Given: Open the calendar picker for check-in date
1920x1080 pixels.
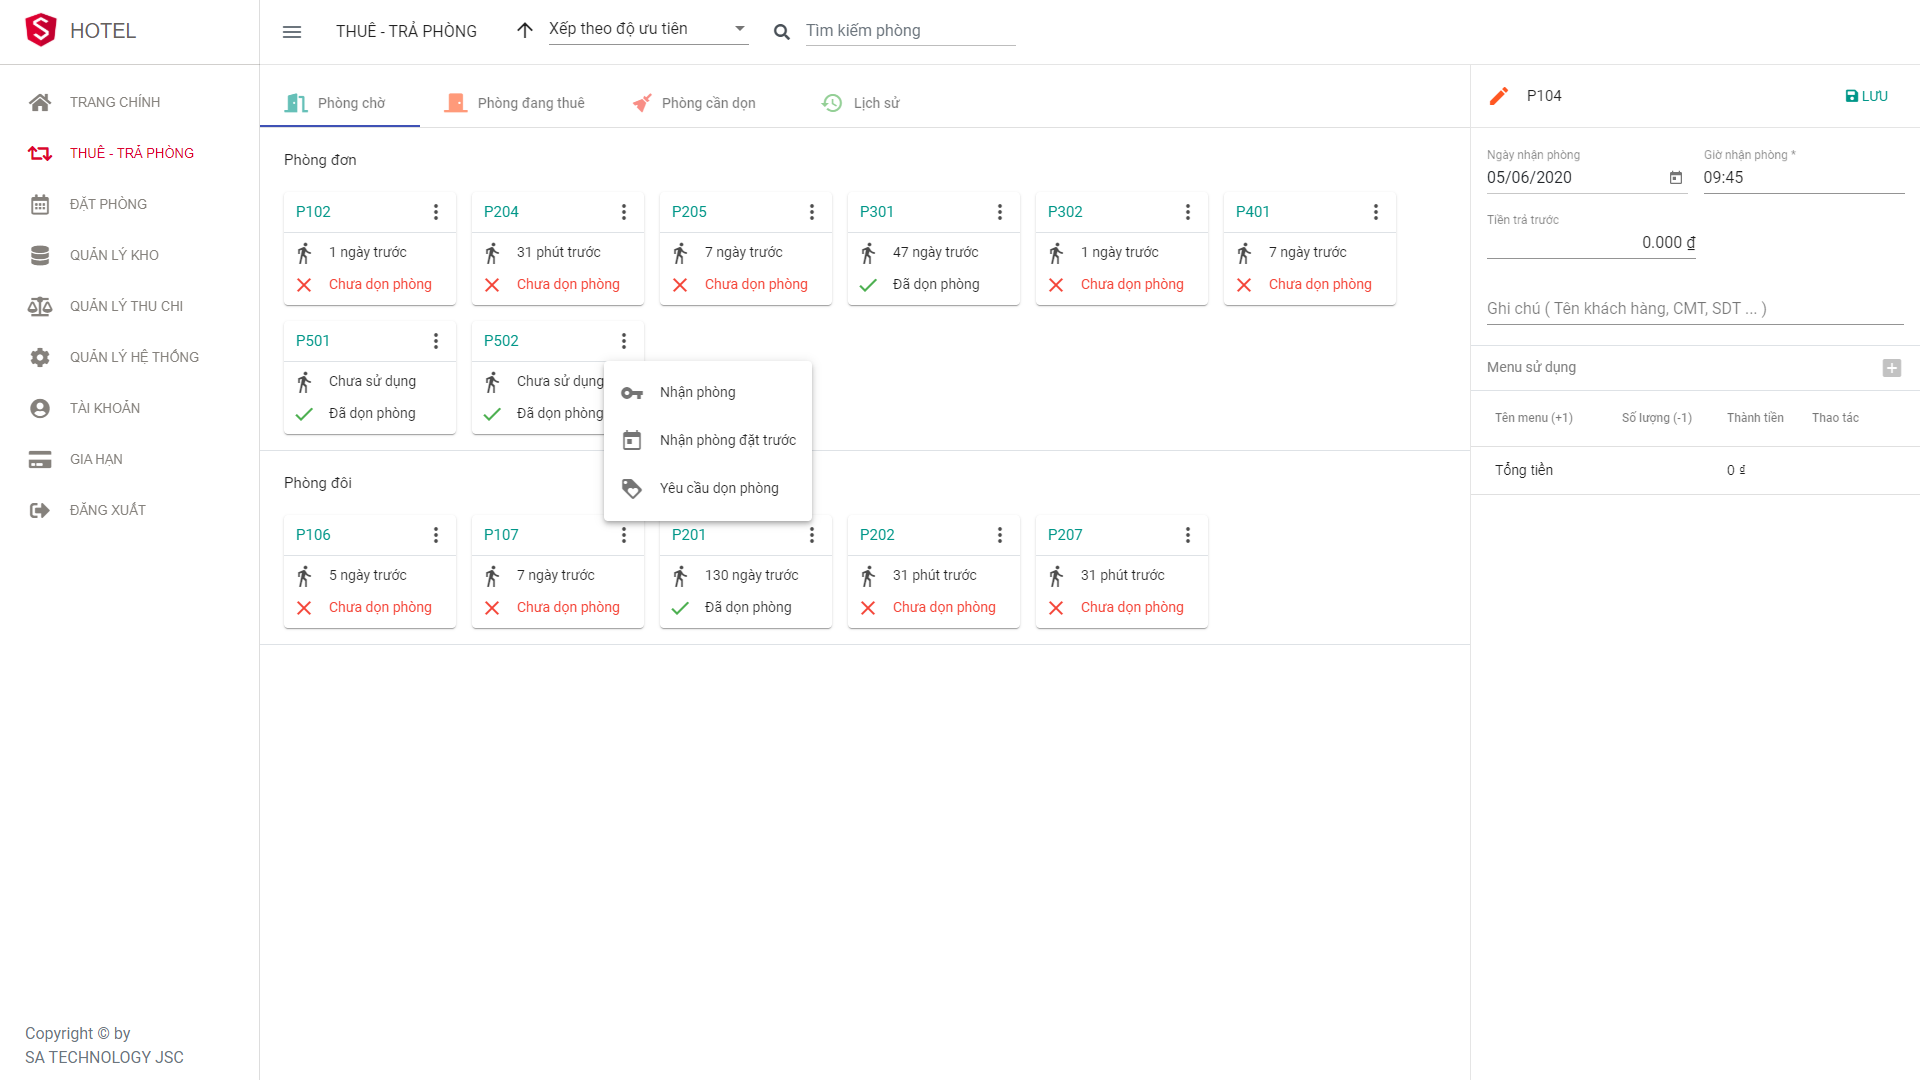Looking at the screenshot, I should coord(1676,178).
